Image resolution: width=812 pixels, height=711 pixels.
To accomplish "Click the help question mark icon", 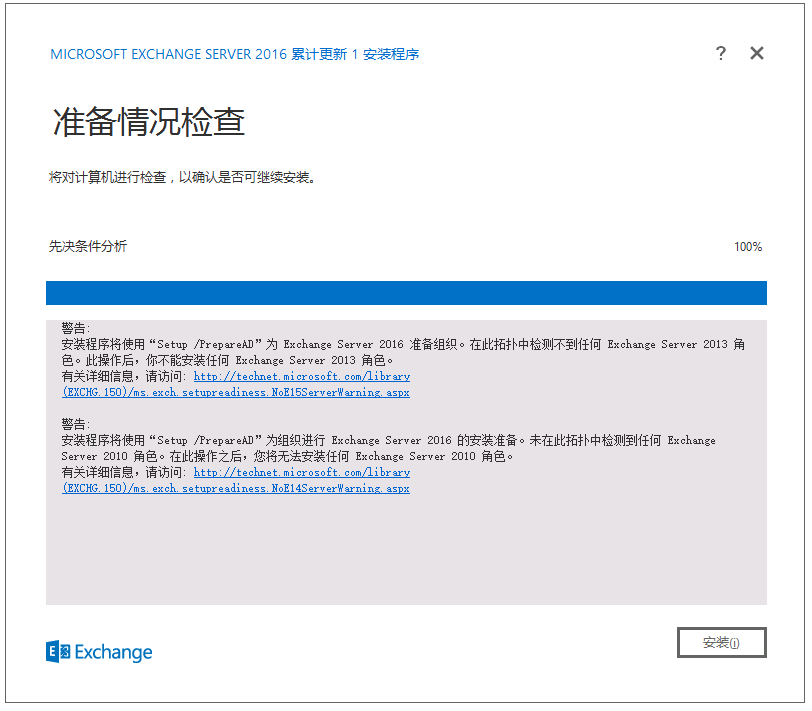I will click(x=721, y=54).
